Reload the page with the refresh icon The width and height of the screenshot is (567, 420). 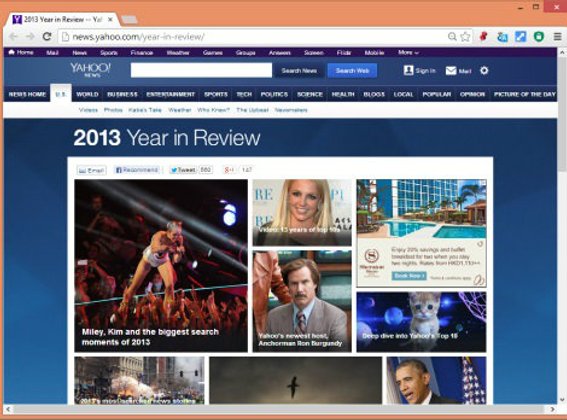click(47, 37)
